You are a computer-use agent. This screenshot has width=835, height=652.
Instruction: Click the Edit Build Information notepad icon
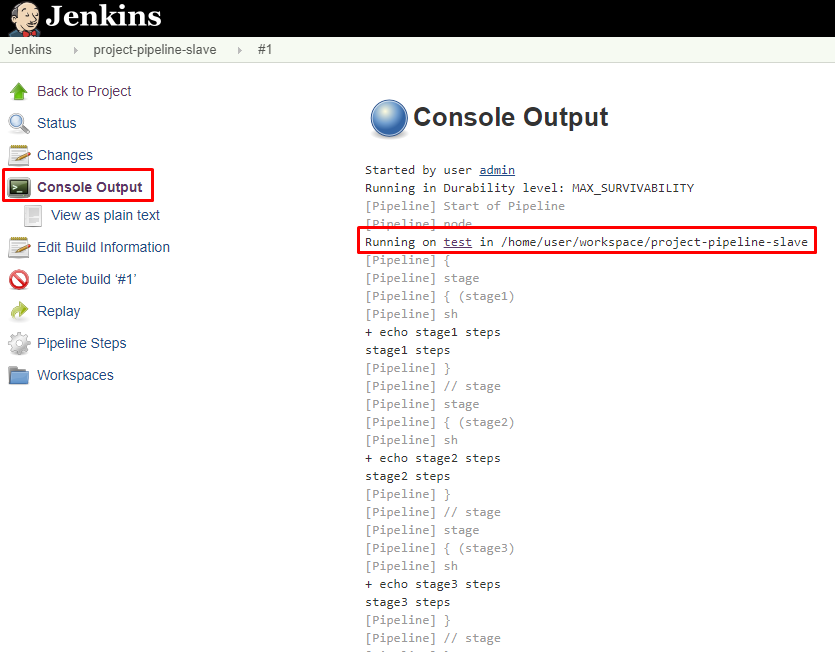coord(19,248)
